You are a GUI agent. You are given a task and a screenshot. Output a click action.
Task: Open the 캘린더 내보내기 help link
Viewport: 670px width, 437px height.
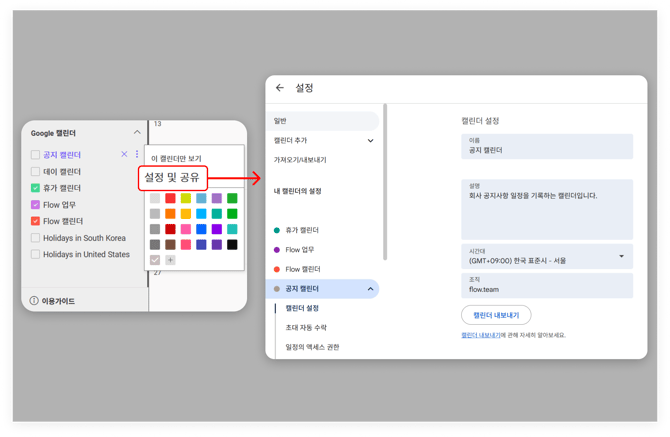(480, 336)
